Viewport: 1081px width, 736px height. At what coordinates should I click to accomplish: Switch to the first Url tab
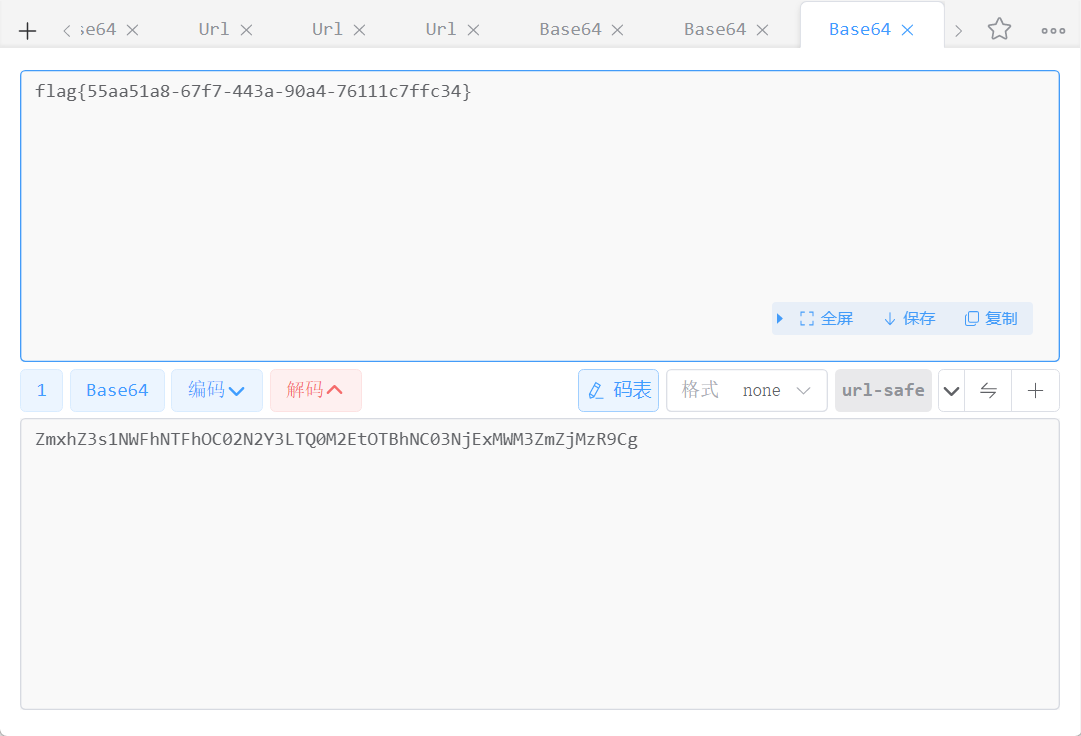tap(214, 30)
